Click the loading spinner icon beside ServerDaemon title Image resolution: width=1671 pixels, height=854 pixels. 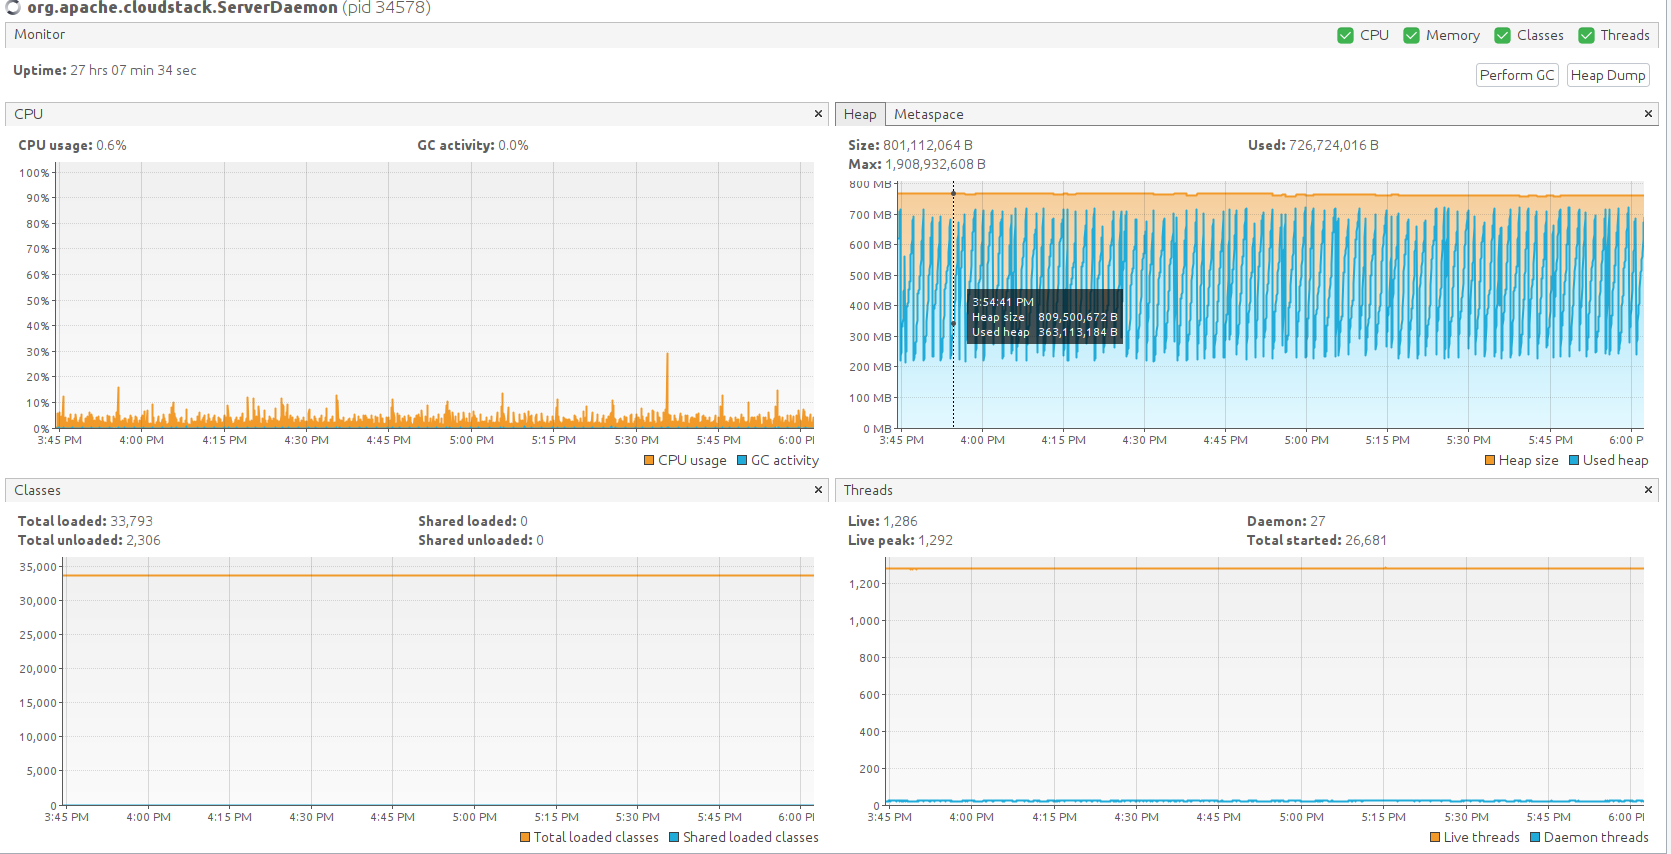(x=13, y=7)
